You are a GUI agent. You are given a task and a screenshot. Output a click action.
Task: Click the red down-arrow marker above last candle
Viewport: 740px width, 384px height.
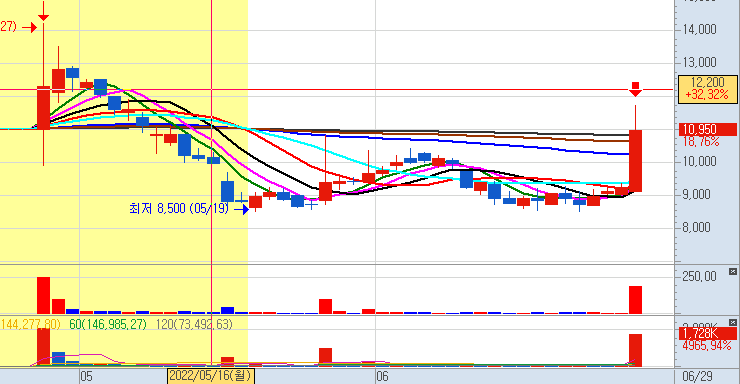pyautogui.click(x=635, y=89)
